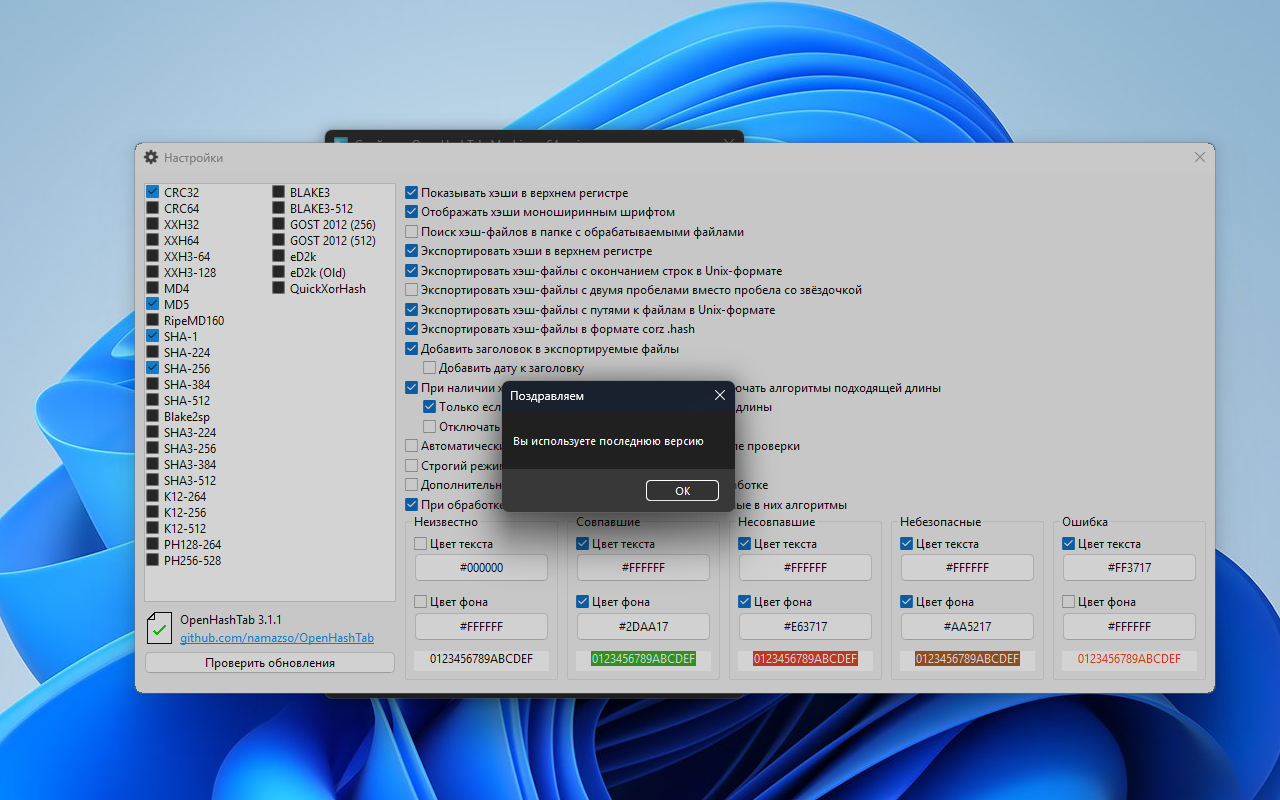Enable Цвет фона checkbox under Ошибка

[x=1070, y=602]
